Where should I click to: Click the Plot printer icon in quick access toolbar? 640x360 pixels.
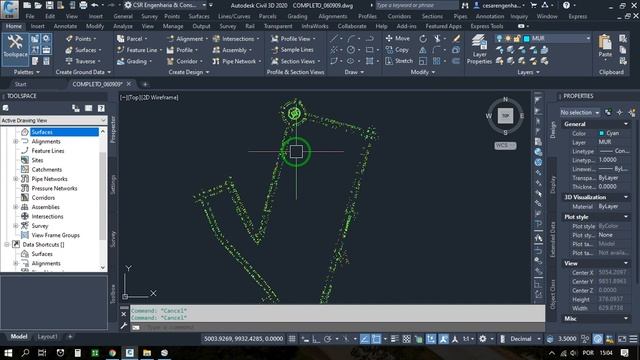click(83, 5)
